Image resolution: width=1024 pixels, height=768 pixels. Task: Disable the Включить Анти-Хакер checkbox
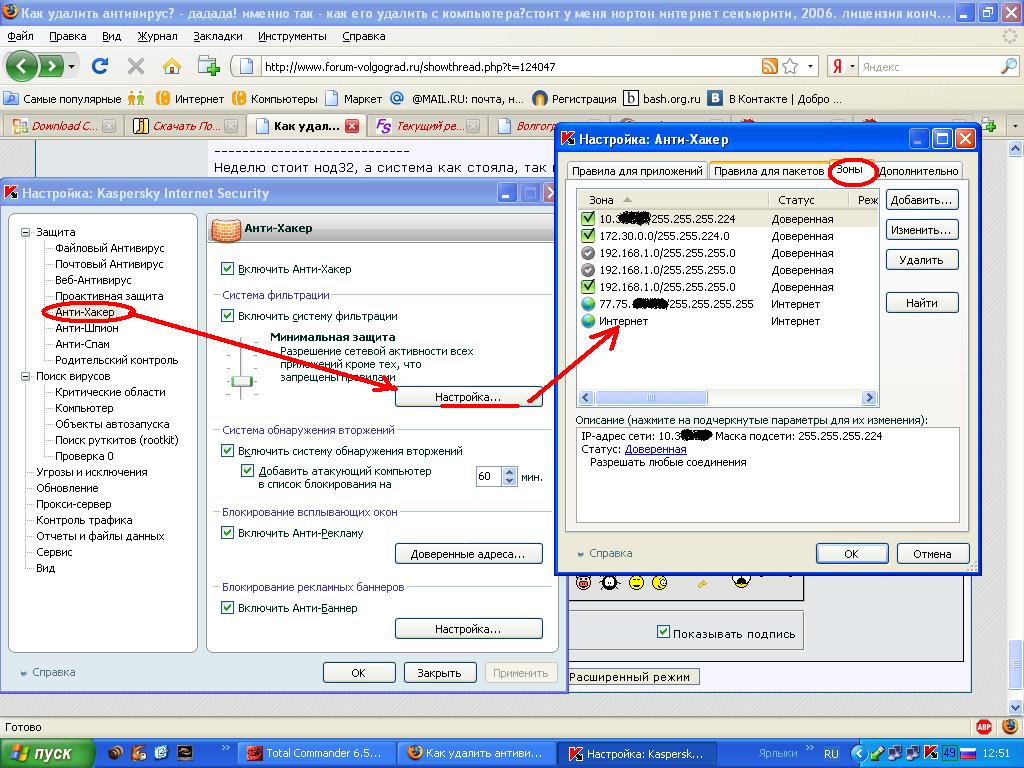pos(228,269)
